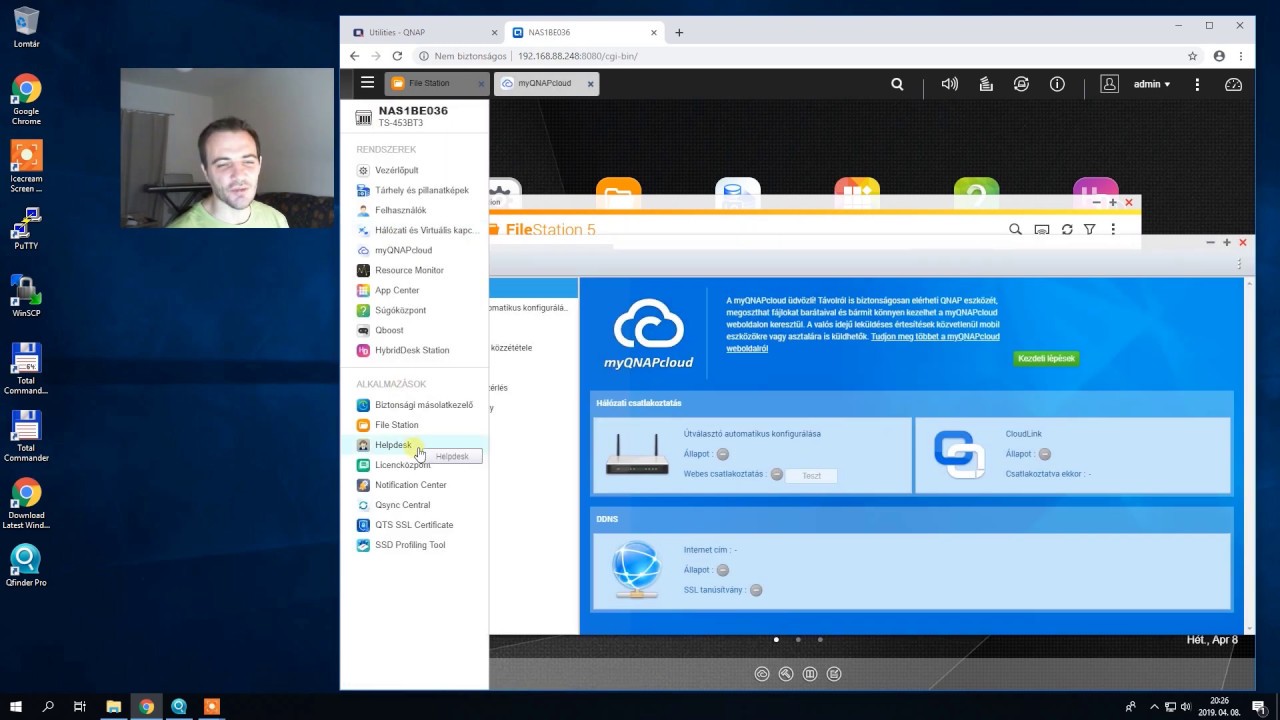Open external devices icon in QTS bar
The width and height of the screenshot is (1280, 720).
[1021, 85]
